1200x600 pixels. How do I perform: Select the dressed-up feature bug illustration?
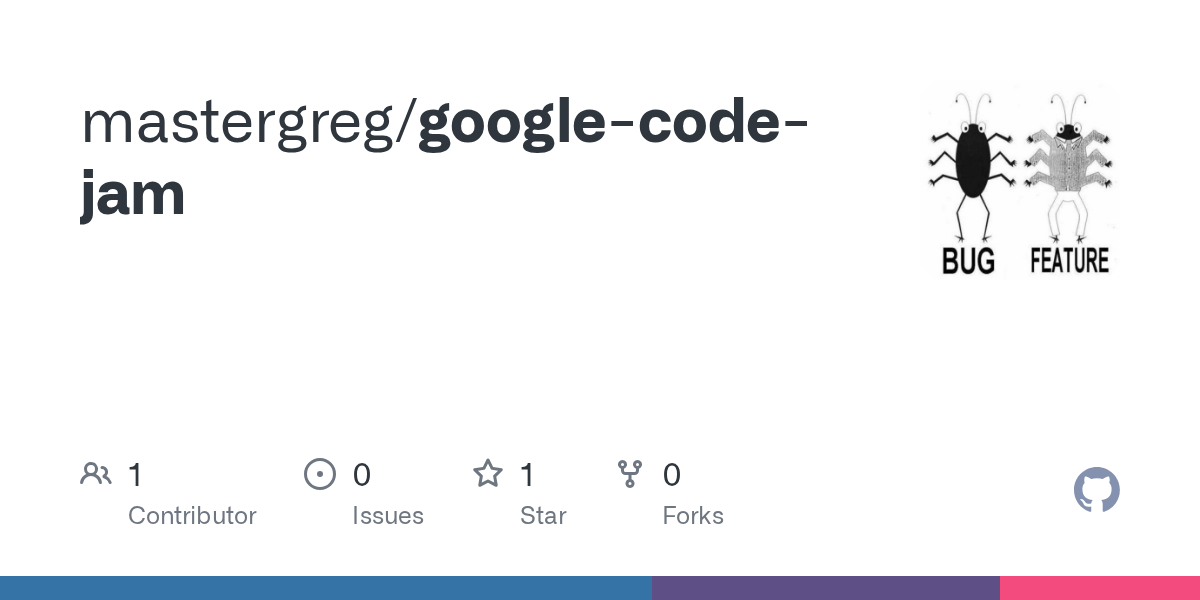pyautogui.click(x=1070, y=165)
